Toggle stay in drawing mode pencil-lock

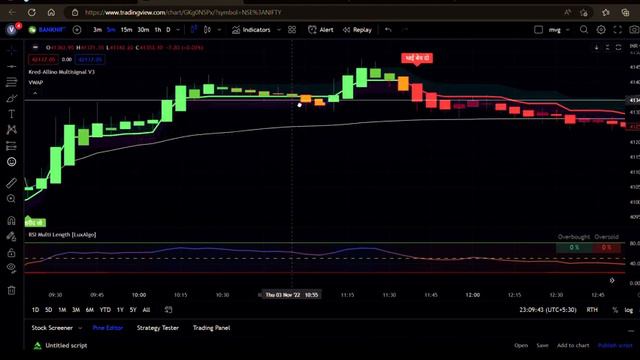(11, 236)
